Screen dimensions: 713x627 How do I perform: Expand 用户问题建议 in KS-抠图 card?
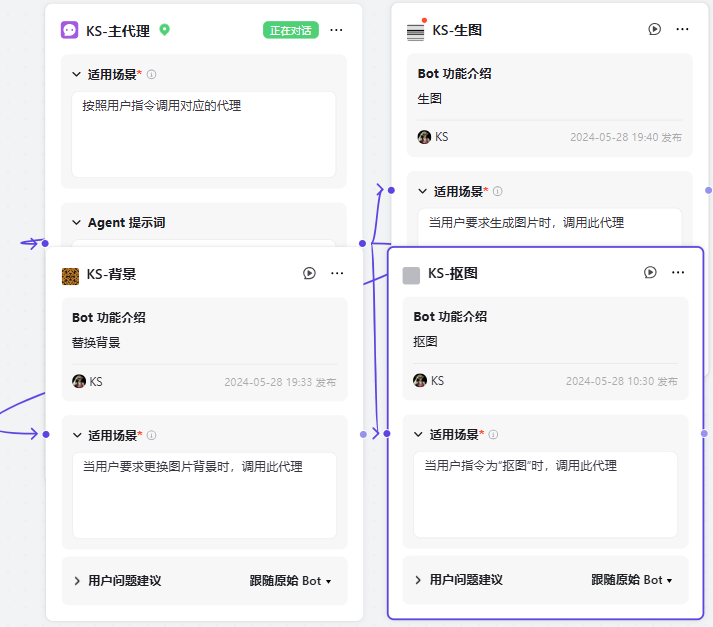(418, 579)
